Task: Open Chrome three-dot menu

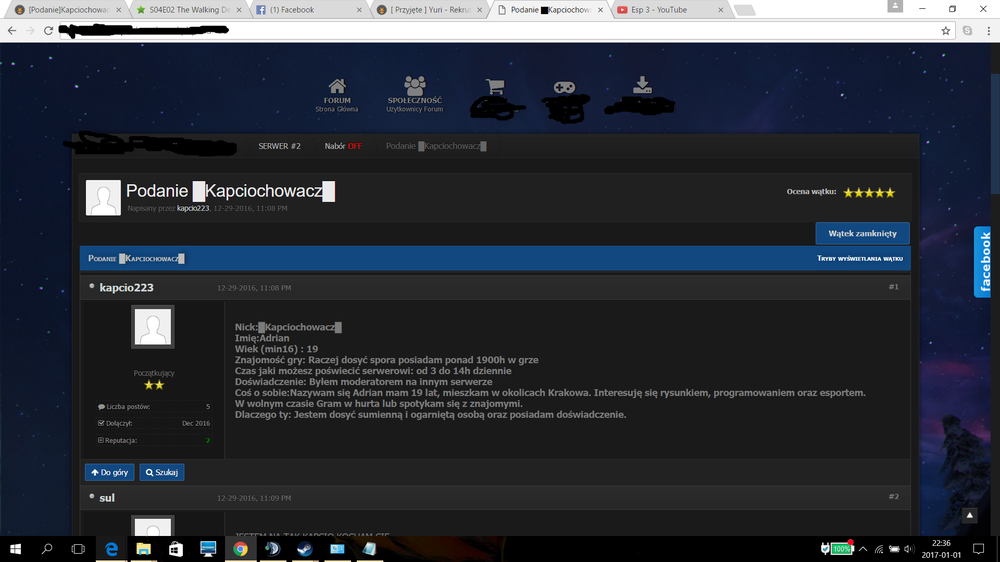Action: coord(989,31)
